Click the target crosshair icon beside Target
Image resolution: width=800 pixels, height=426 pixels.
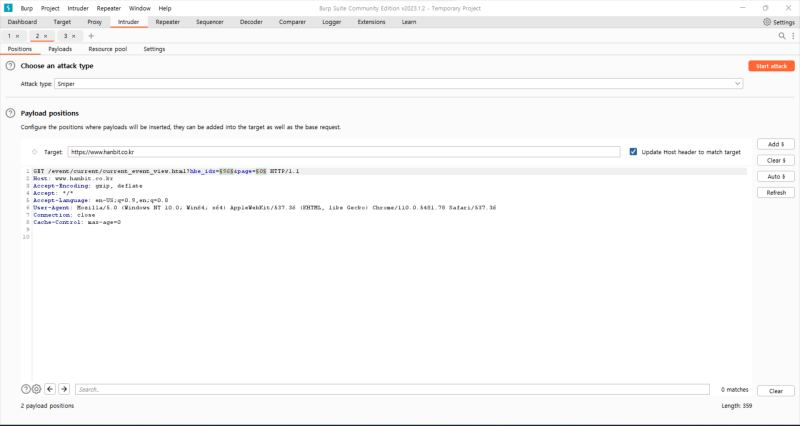pos(35,152)
